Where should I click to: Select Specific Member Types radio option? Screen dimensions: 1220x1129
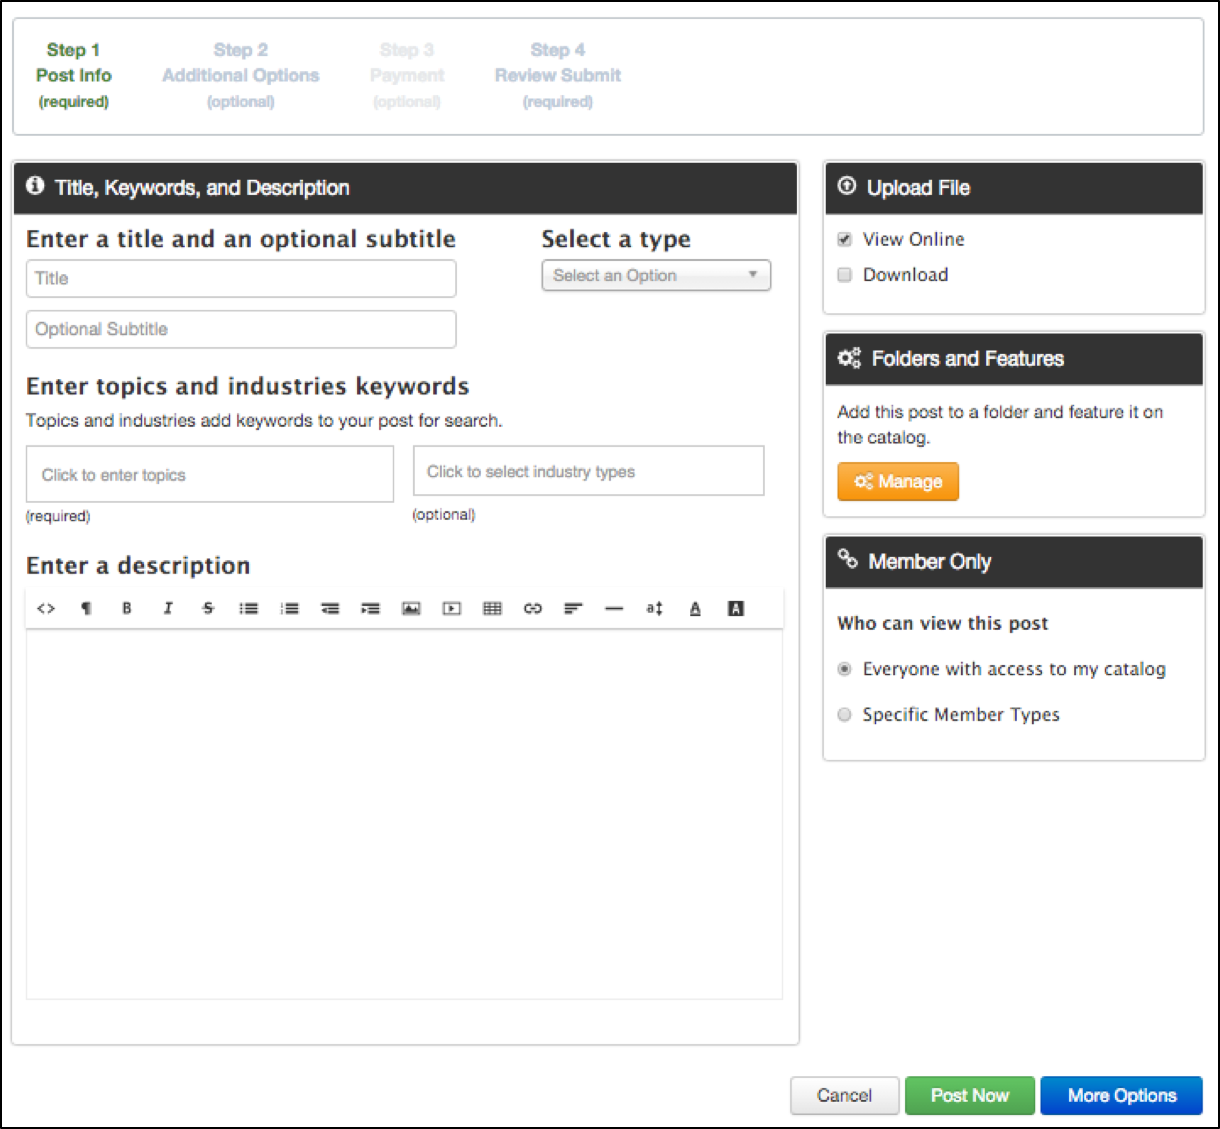pos(845,714)
